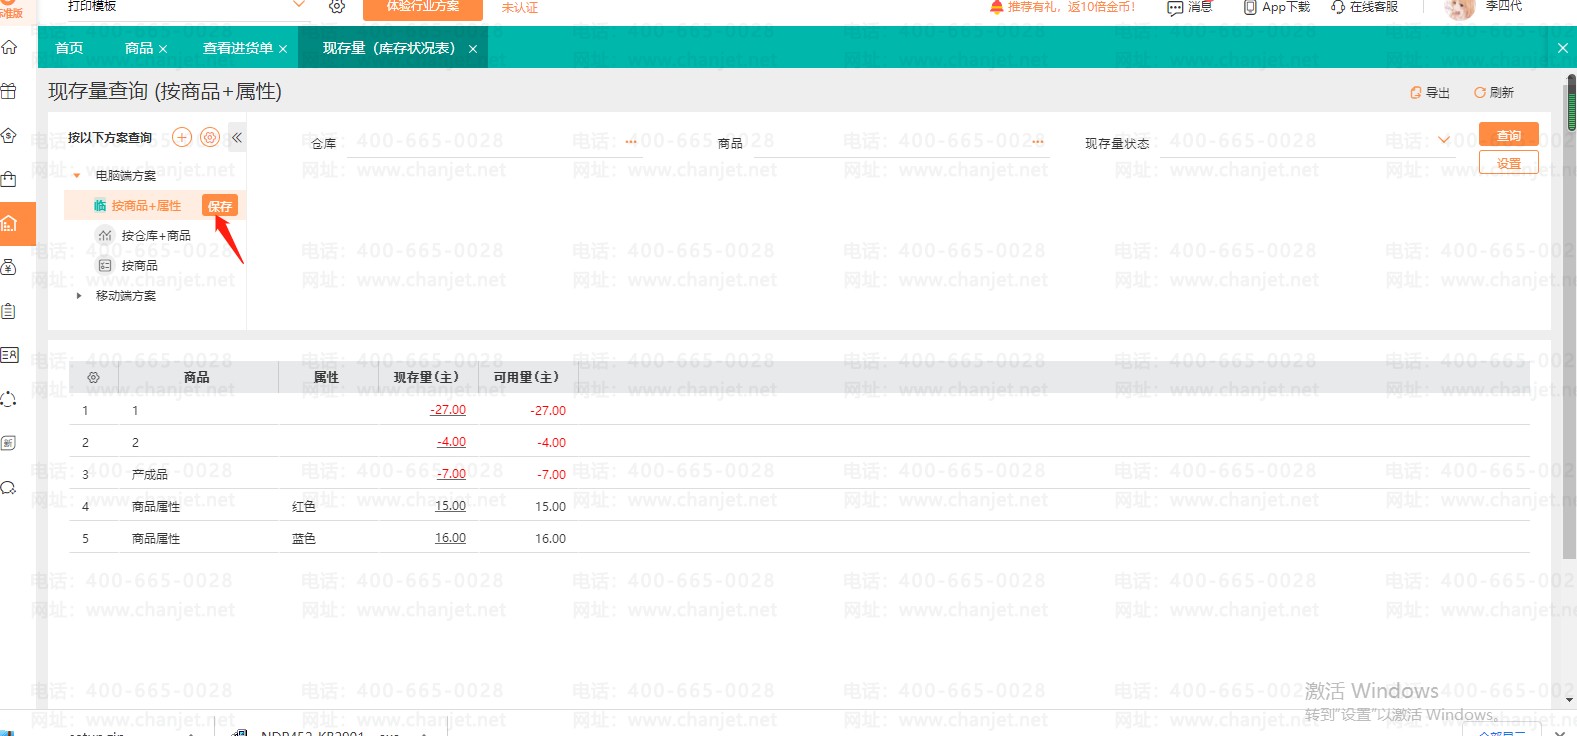The image size is (1577, 736).
Task: Open the shopping bag sidebar icon
Action: (x=9, y=179)
